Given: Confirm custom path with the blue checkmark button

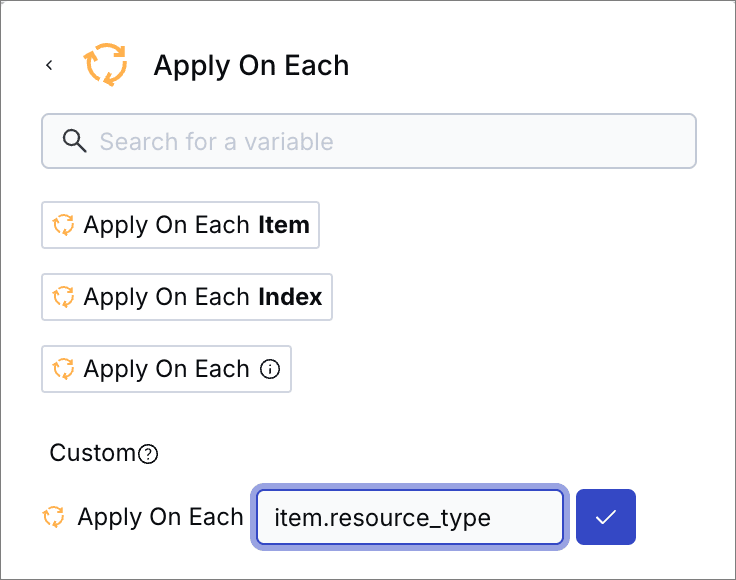Looking at the screenshot, I should click(x=606, y=517).
